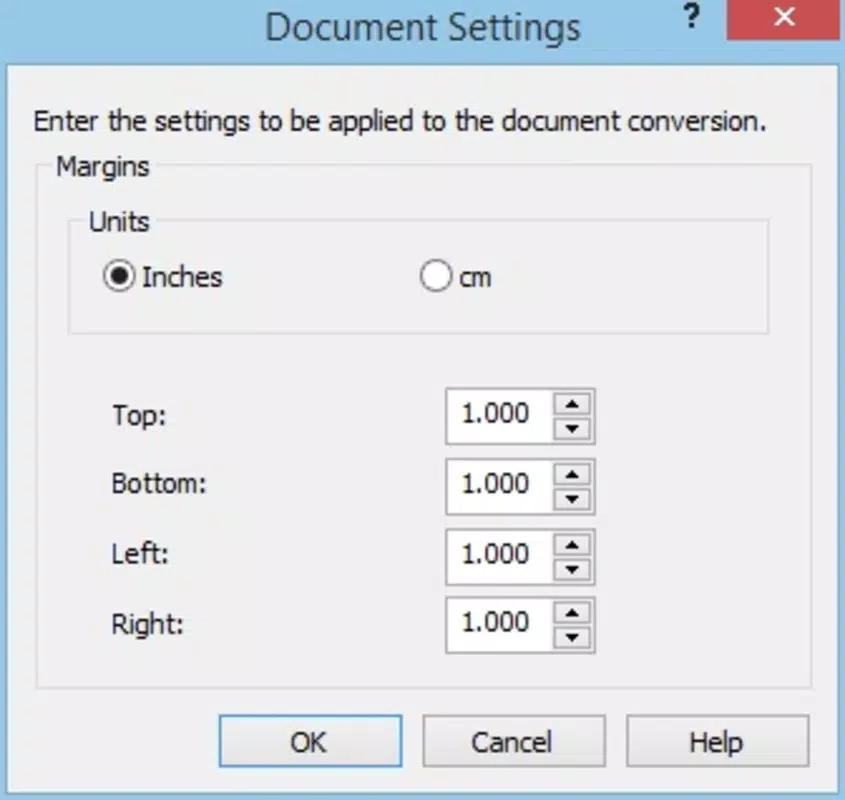This screenshot has height=800, width=845.
Task: Decrease the Bottom margin value
Action: point(572,499)
